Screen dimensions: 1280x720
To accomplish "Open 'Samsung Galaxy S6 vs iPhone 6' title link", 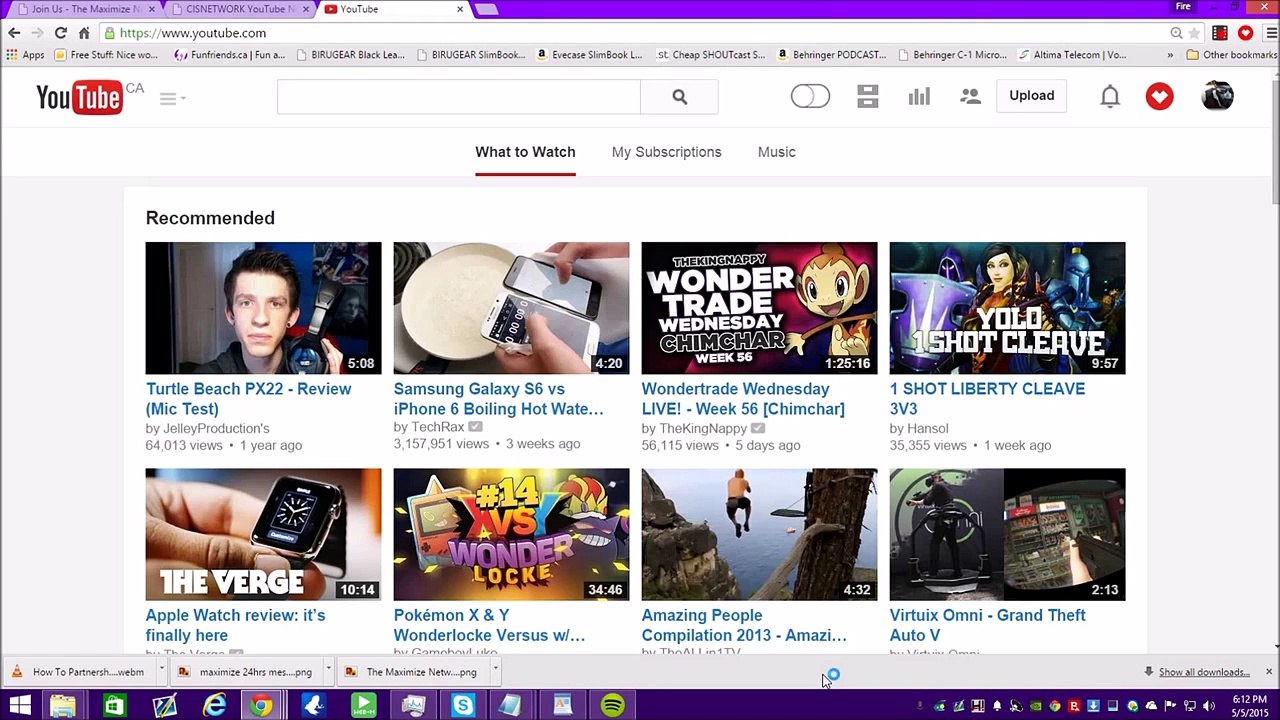I will [x=498, y=399].
